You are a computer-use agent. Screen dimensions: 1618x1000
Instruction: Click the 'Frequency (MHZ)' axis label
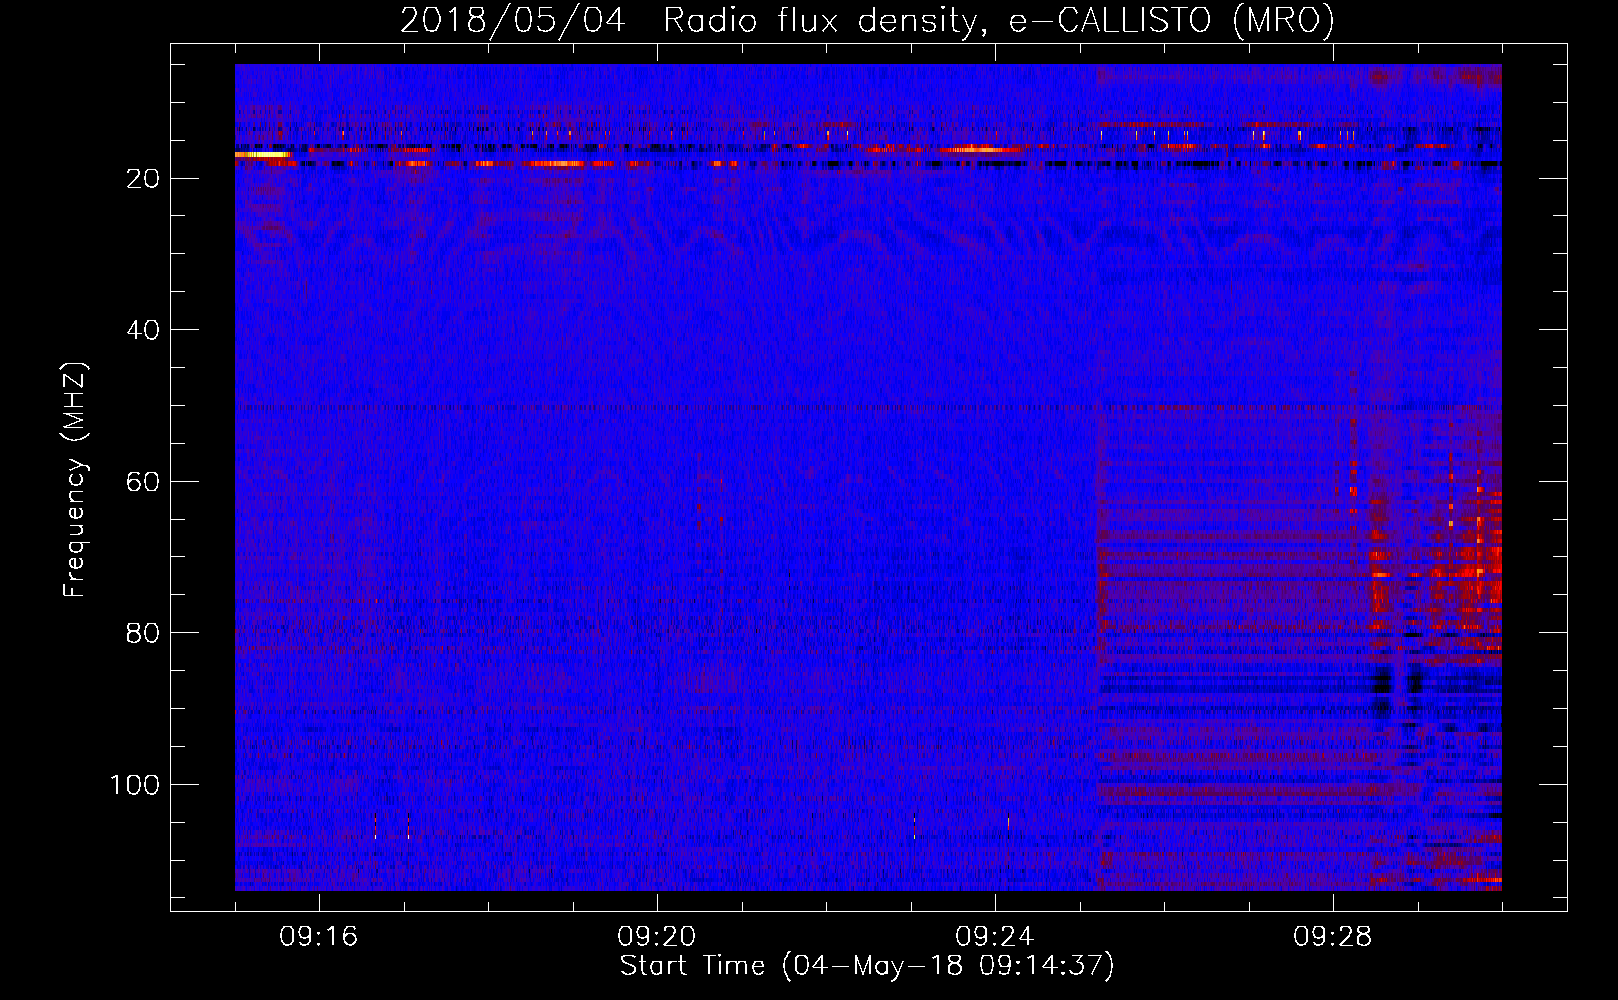(75, 480)
